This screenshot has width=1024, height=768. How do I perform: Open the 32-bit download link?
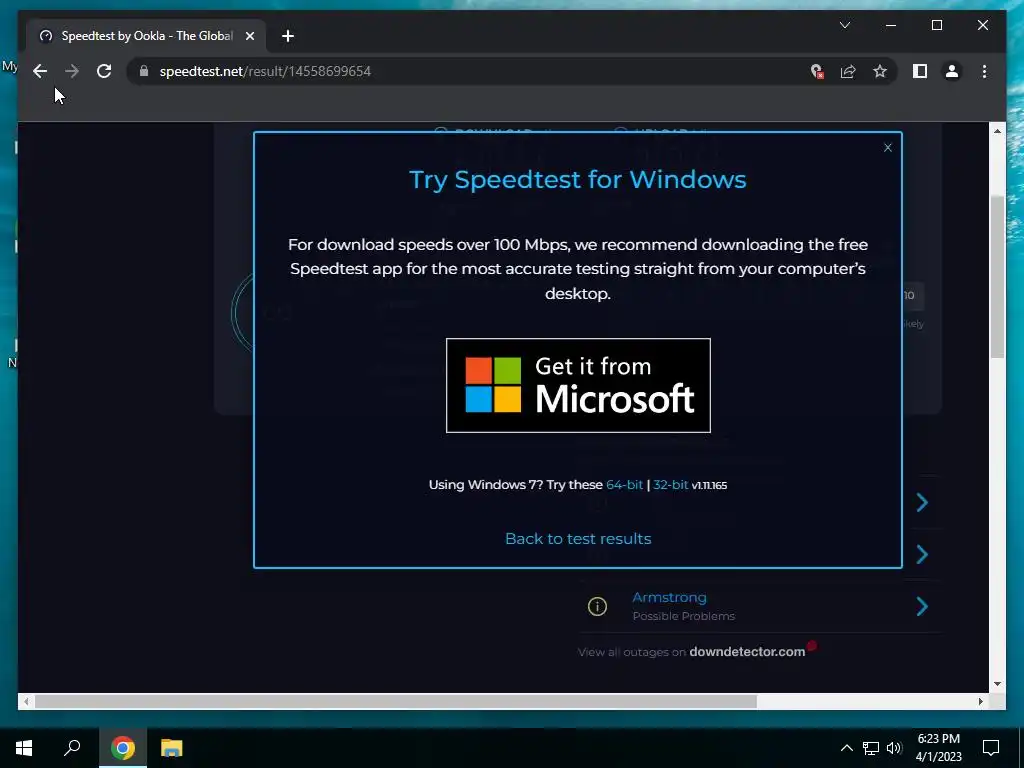click(x=671, y=485)
